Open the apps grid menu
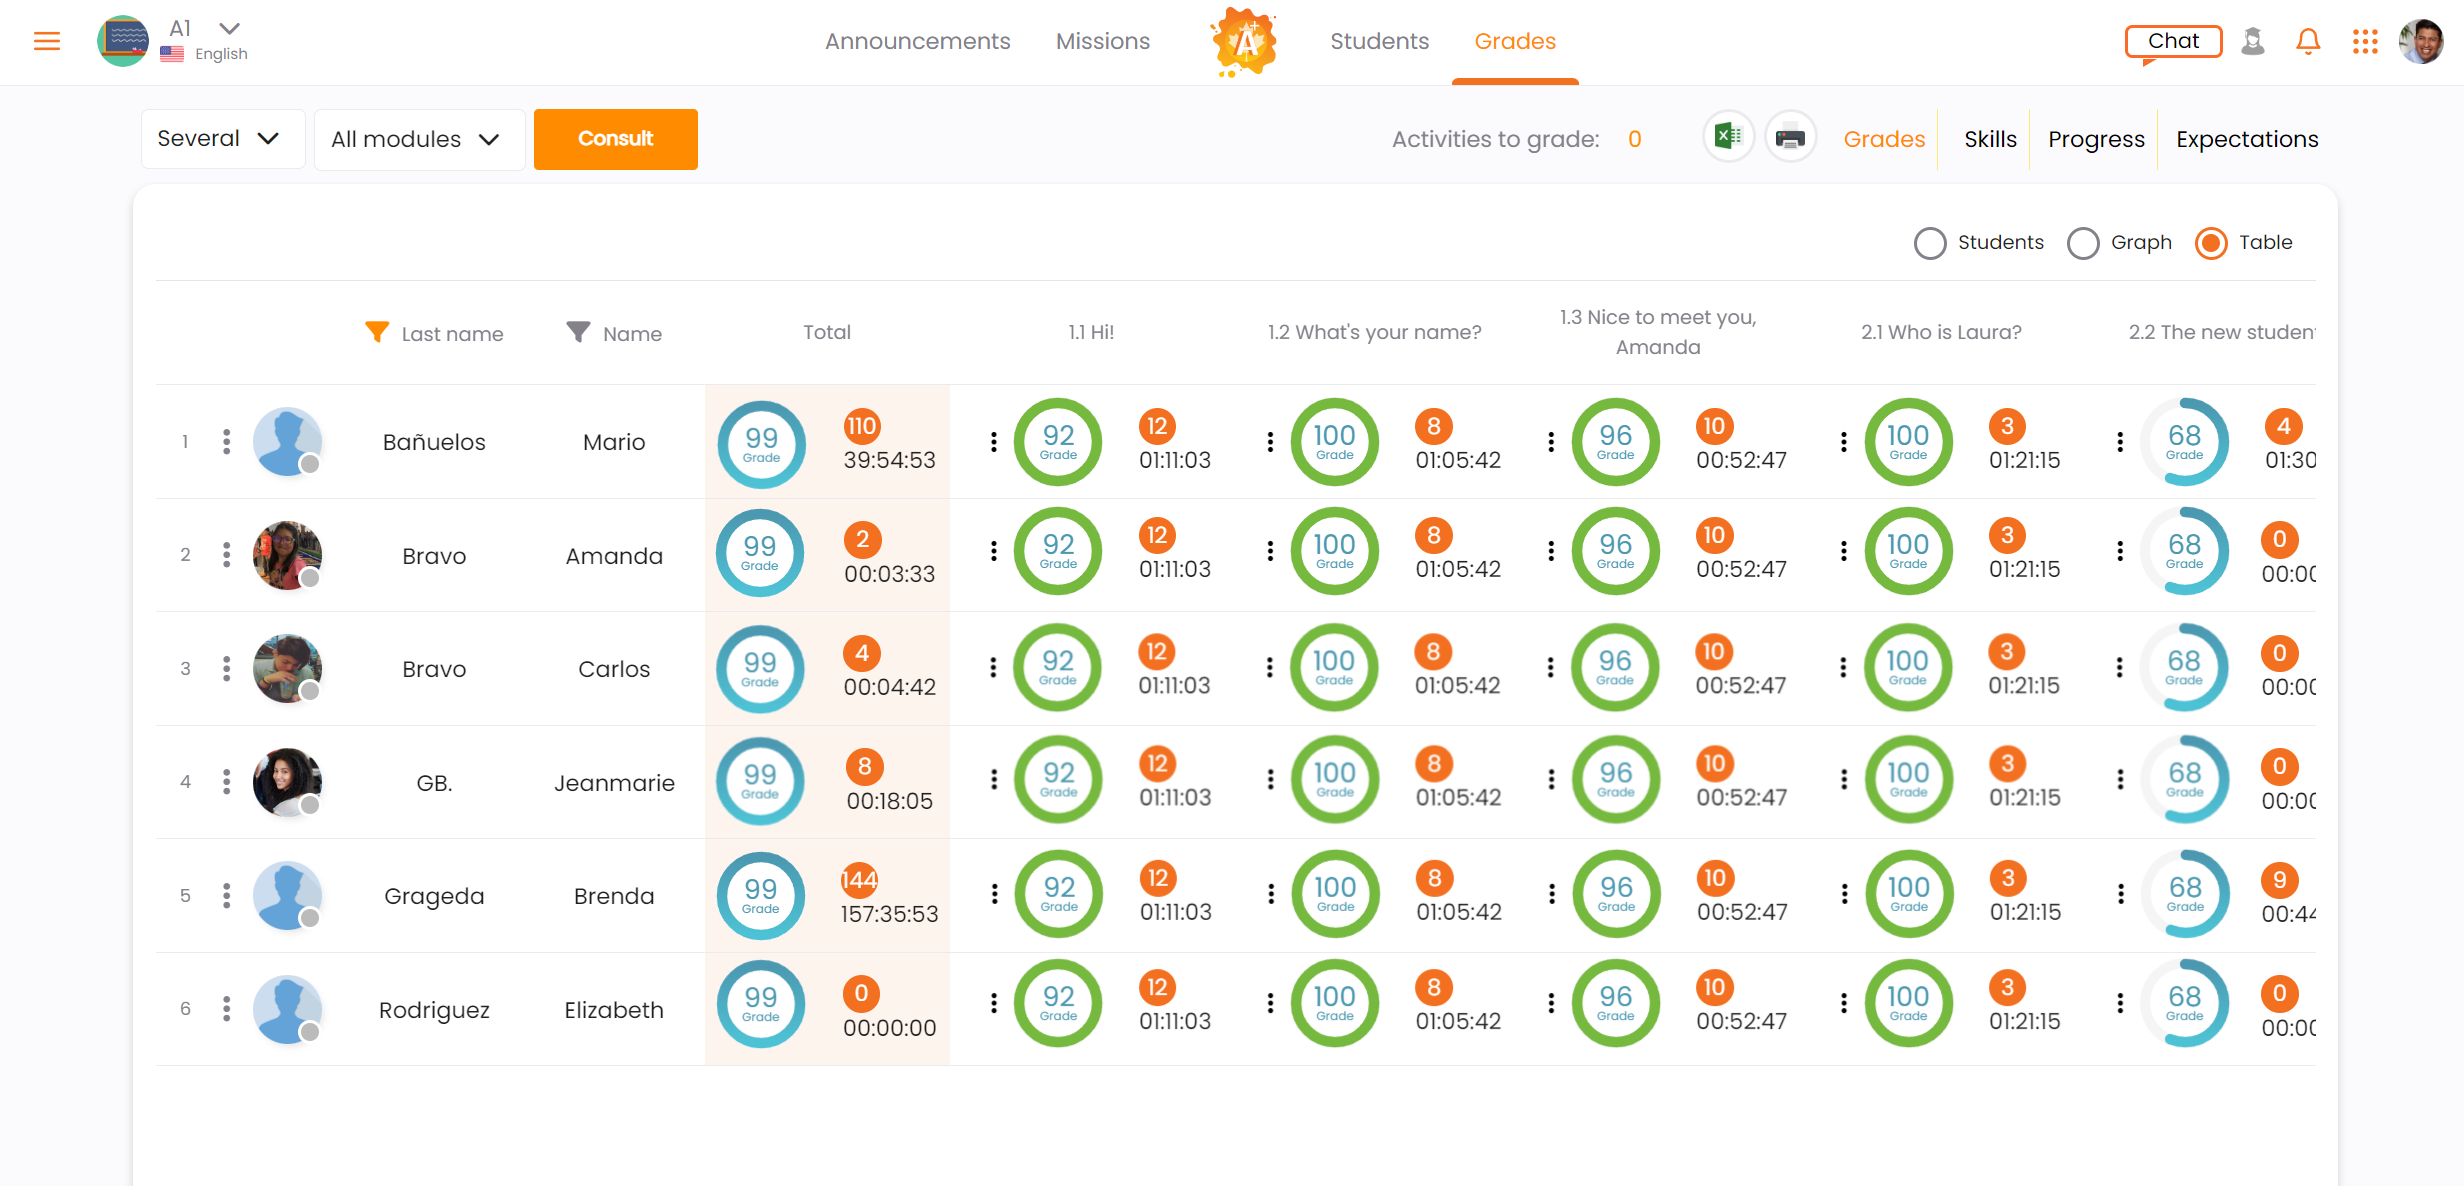Viewport: 2464px width, 1186px height. click(x=2365, y=41)
